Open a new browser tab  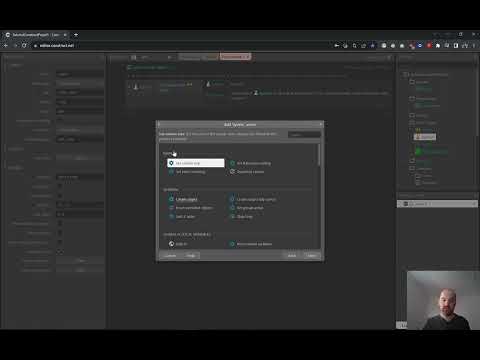coord(76,35)
